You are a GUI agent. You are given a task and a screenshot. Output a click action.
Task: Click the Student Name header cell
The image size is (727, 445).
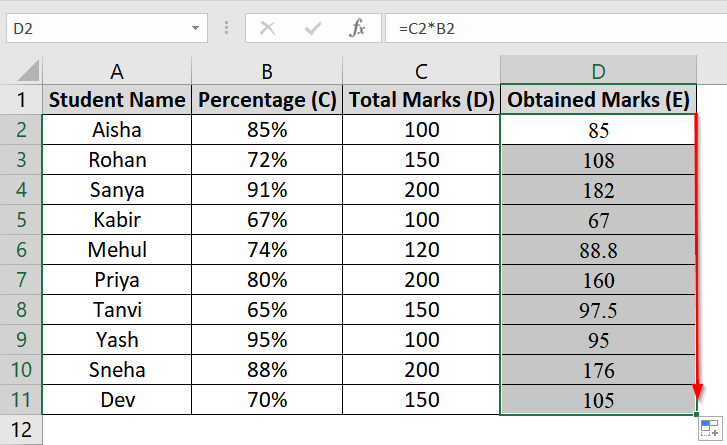(x=117, y=100)
